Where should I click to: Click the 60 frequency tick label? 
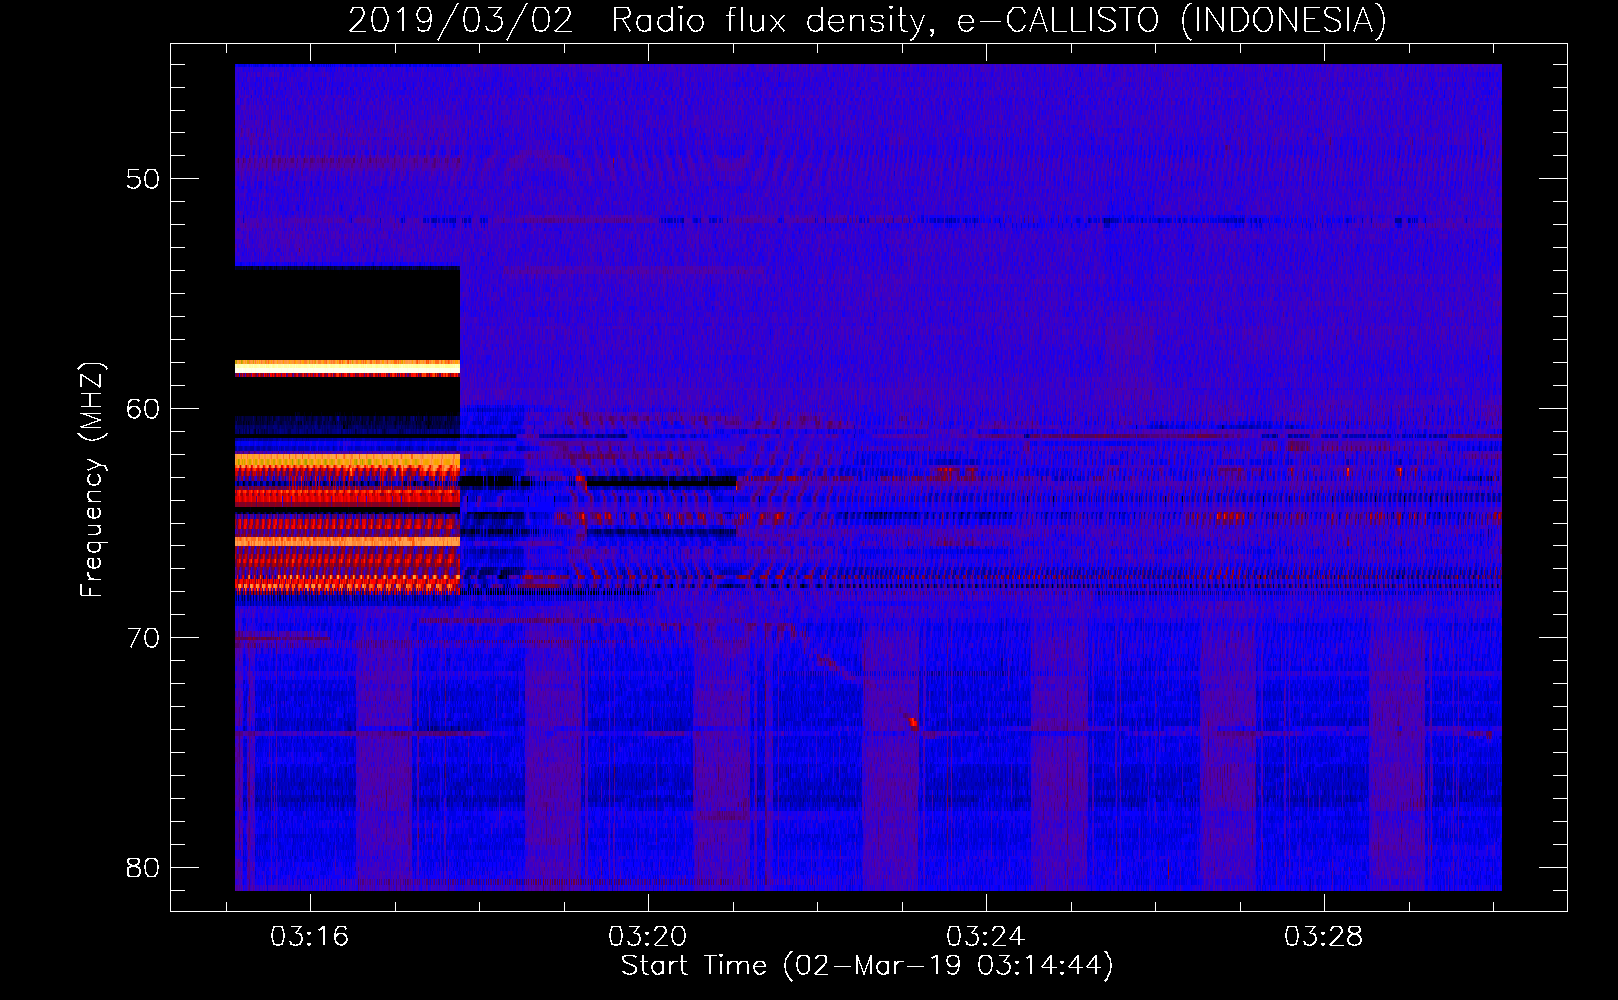[143, 409]
